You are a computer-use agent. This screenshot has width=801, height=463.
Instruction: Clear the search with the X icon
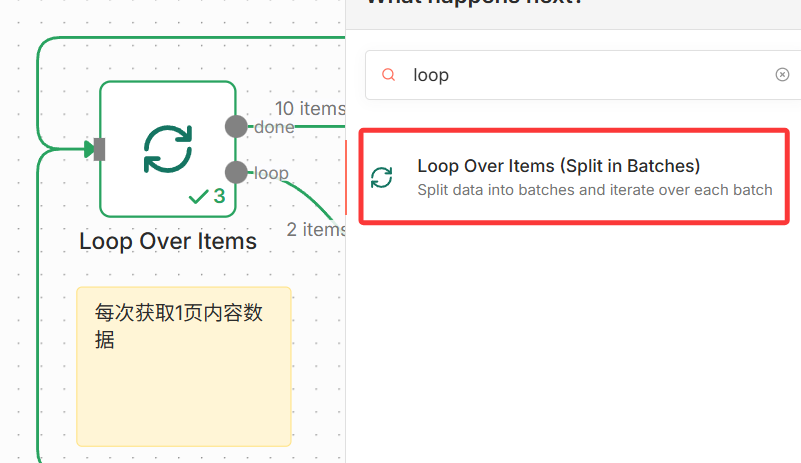point(782,75)
